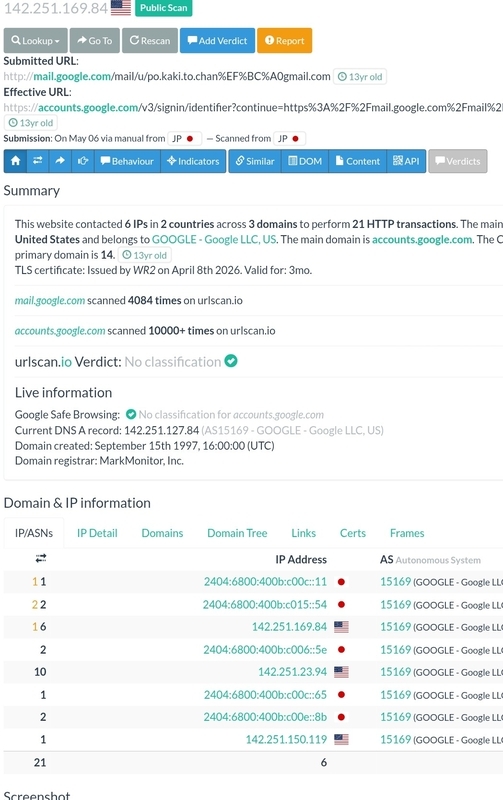The image size is (503, 800).
Task: Click 13yr old badge in Summary paragraph
Action: [x=144, y=255]
